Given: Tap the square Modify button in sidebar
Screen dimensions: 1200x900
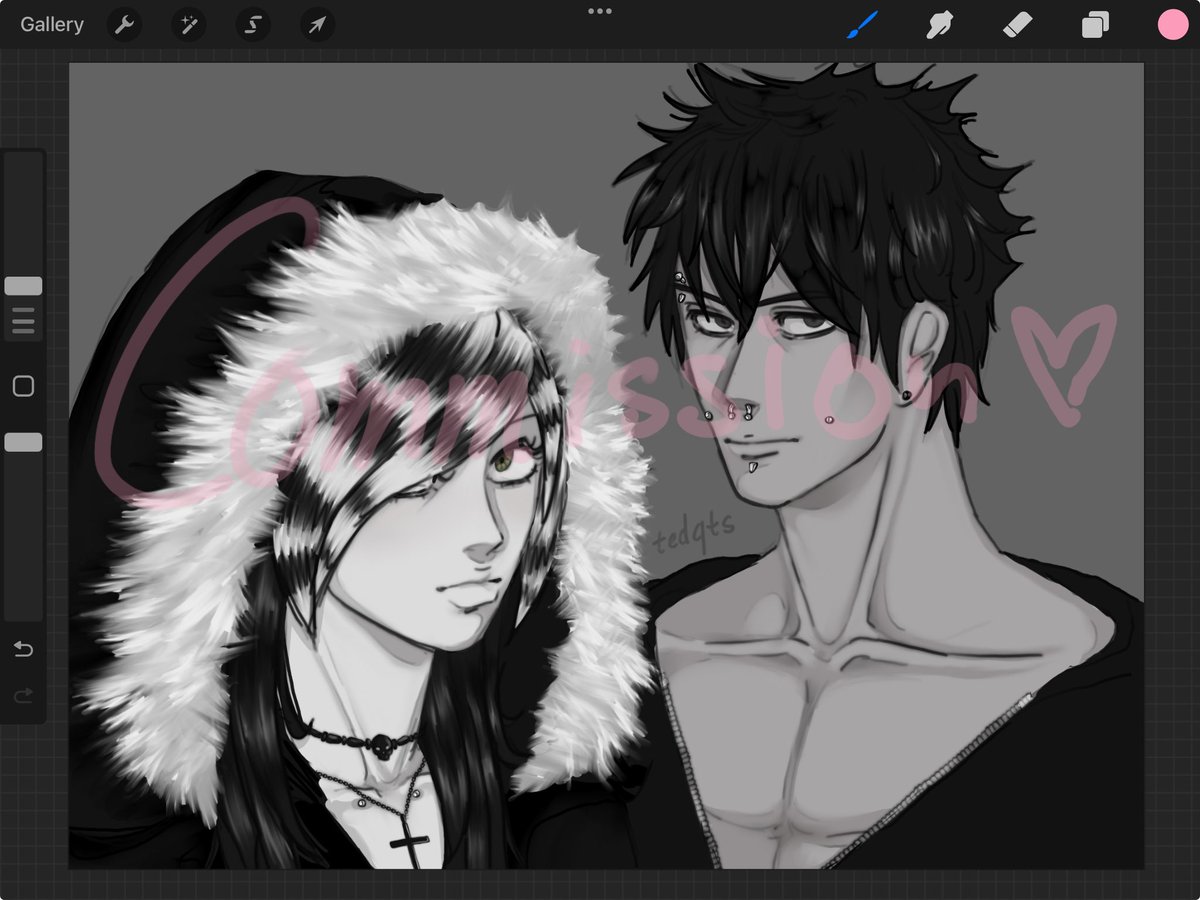Looking at the screenshot, I should (x=23, y=386).
